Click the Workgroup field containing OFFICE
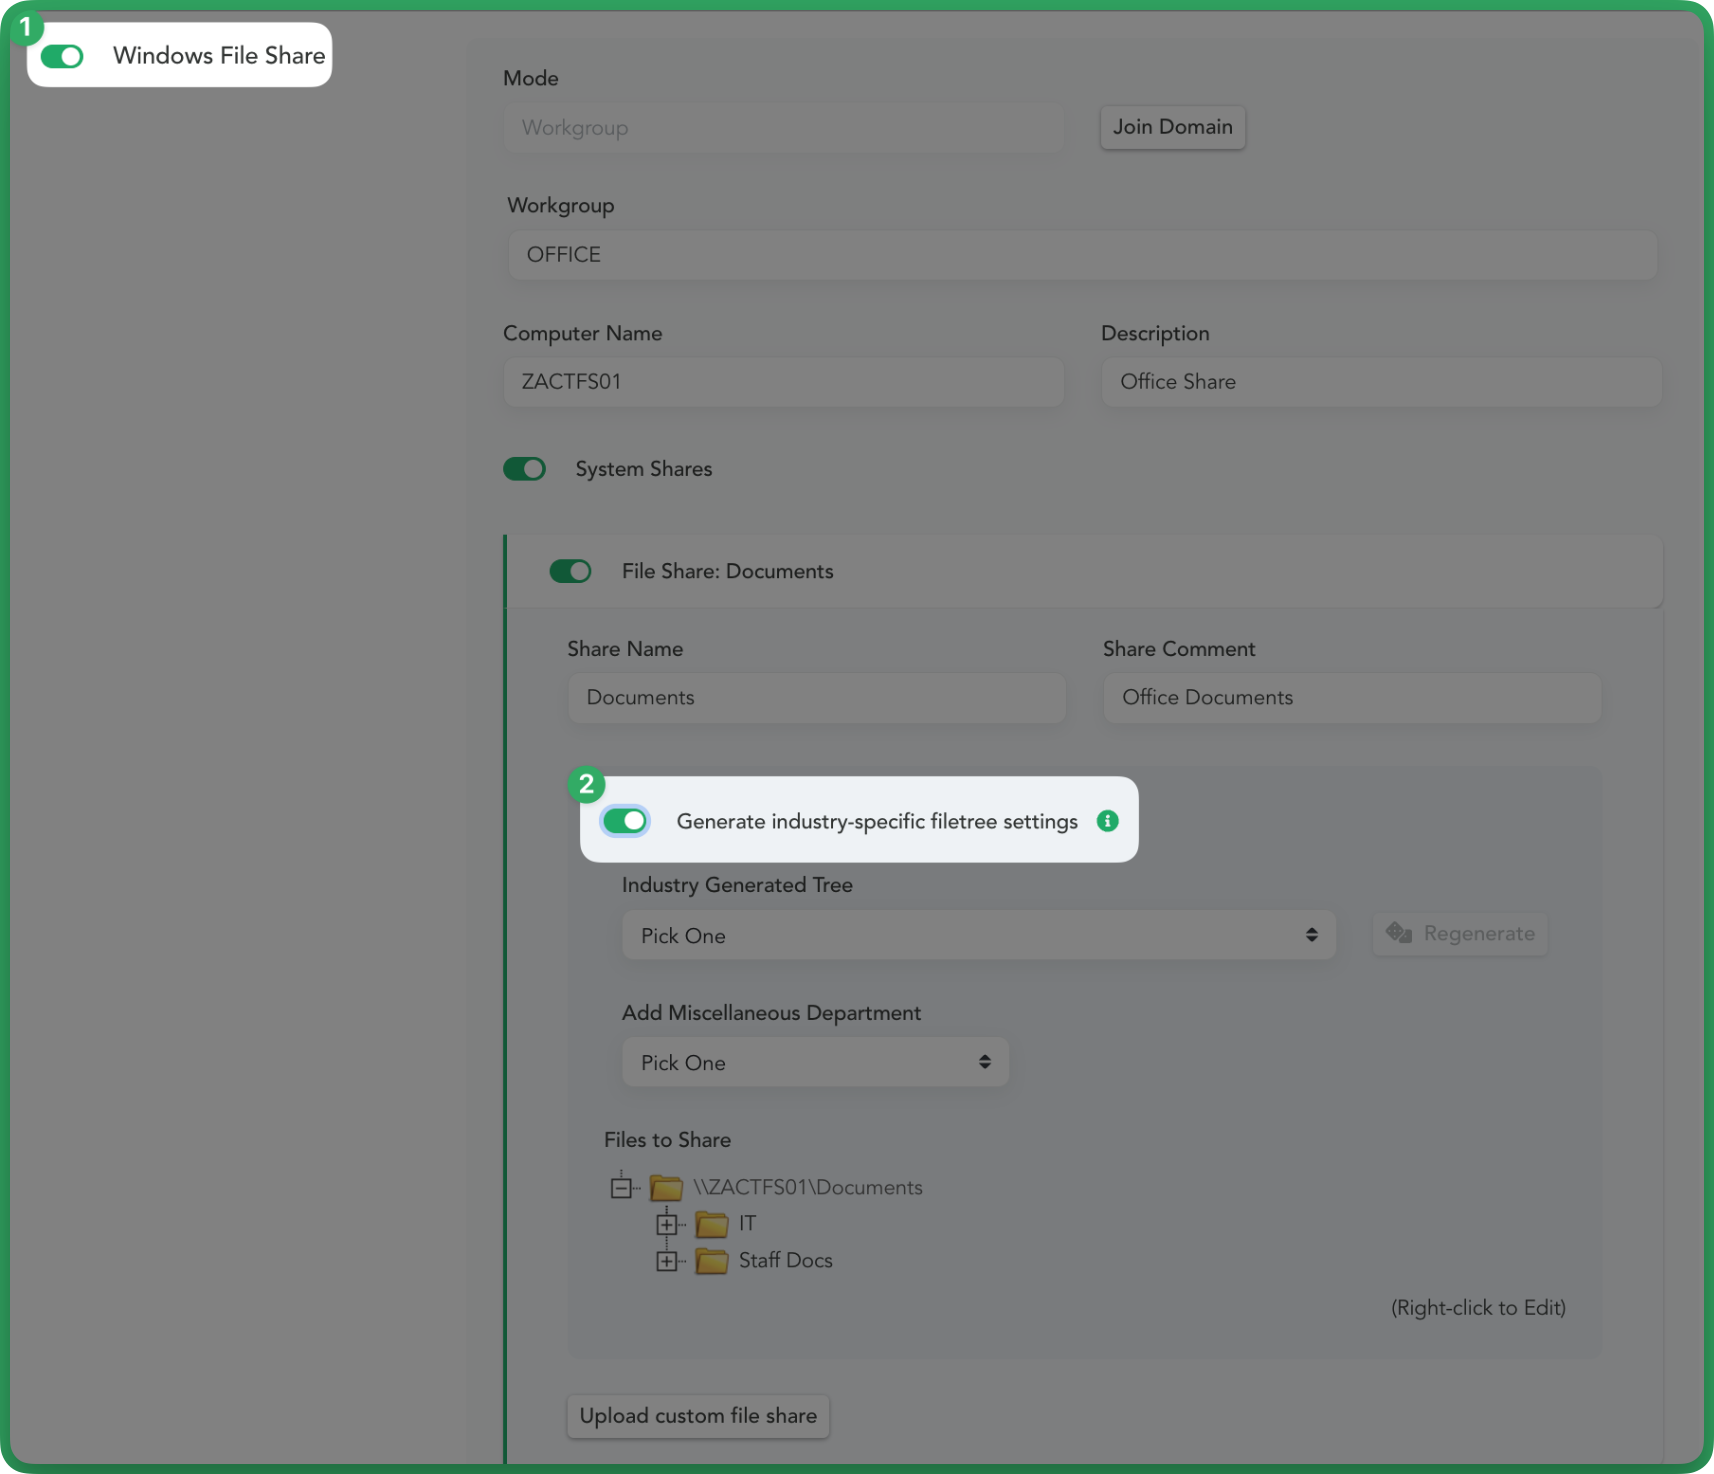 tap(1080, 255)
